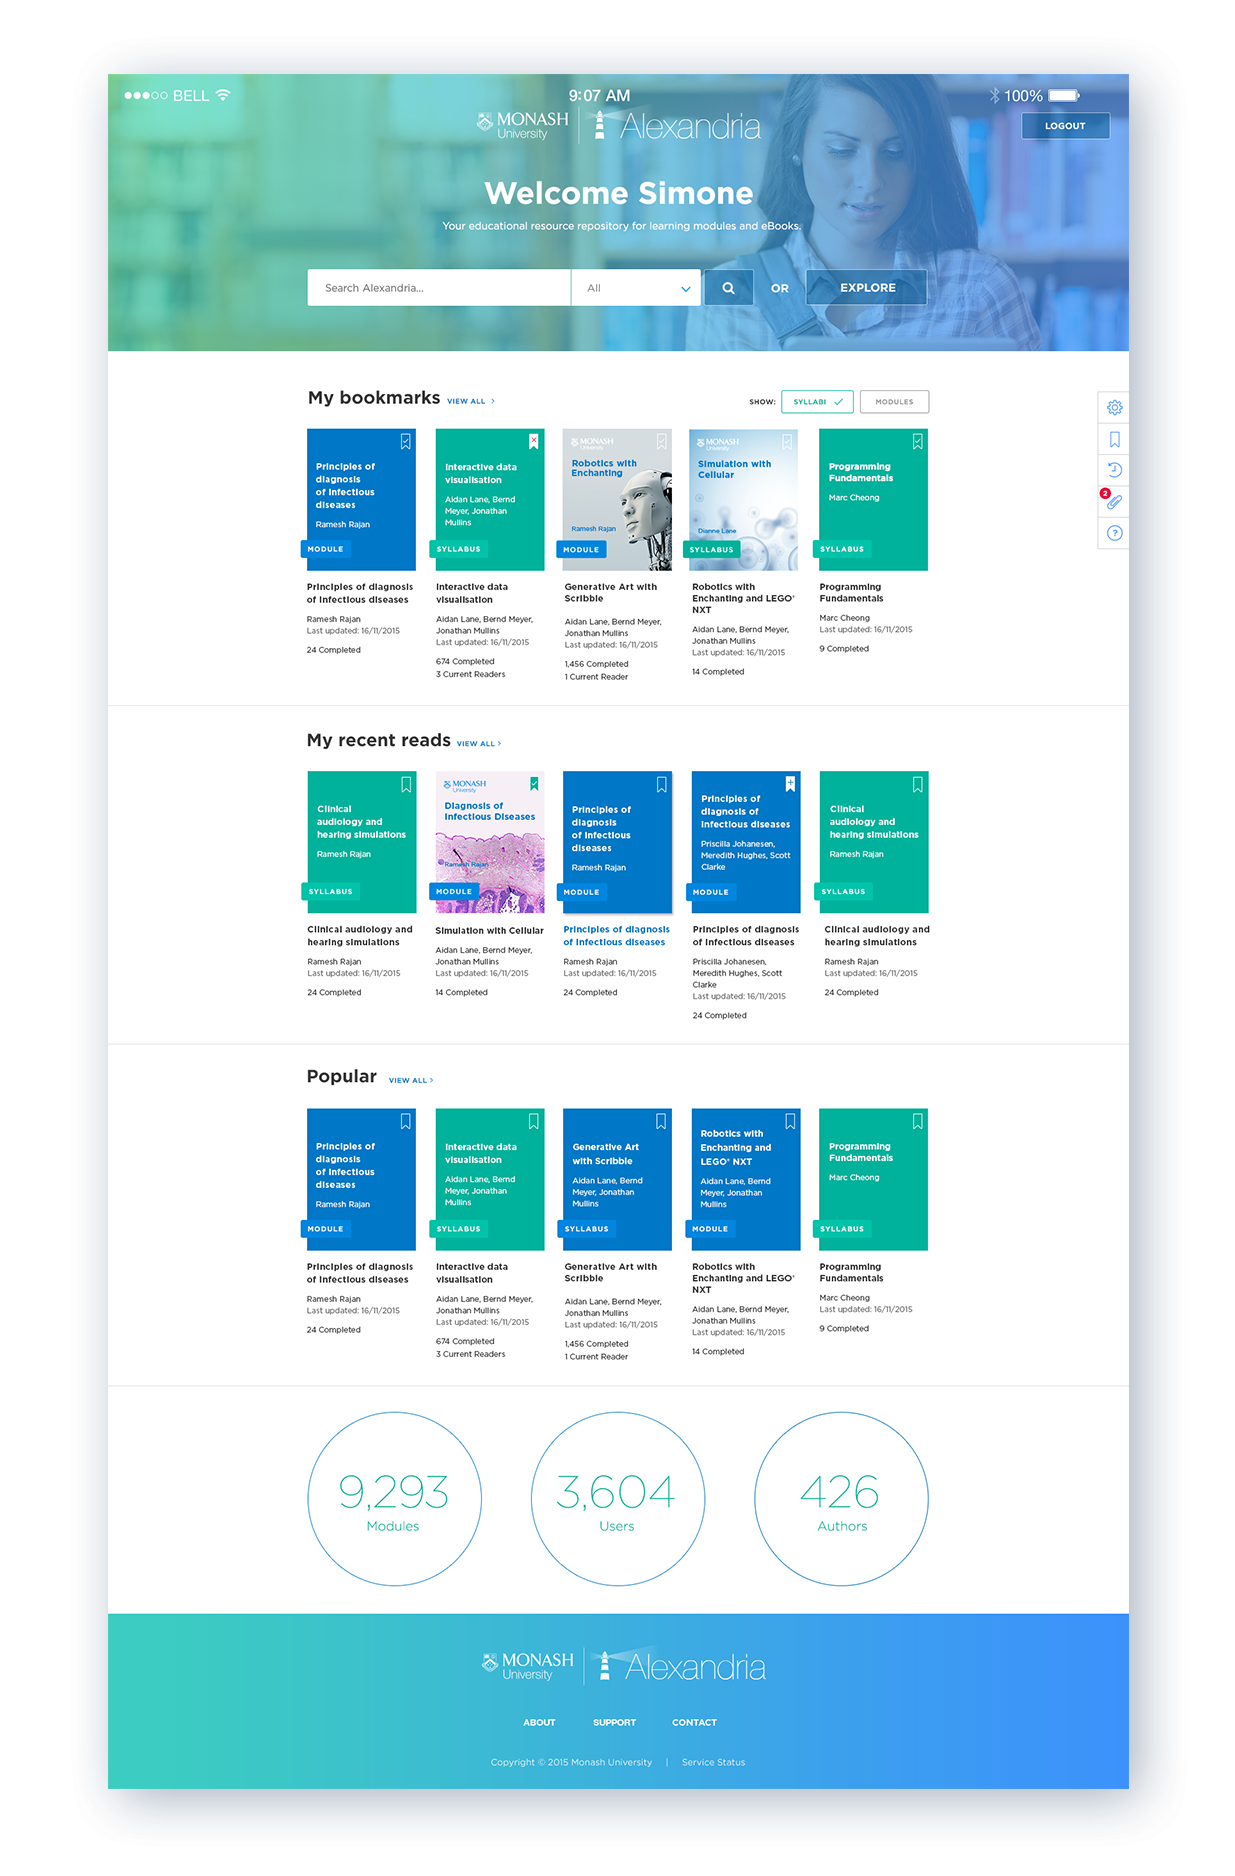Open About in the footer menu
This screenshot has width=1235, height=1876.
[x=539, y=1722]
